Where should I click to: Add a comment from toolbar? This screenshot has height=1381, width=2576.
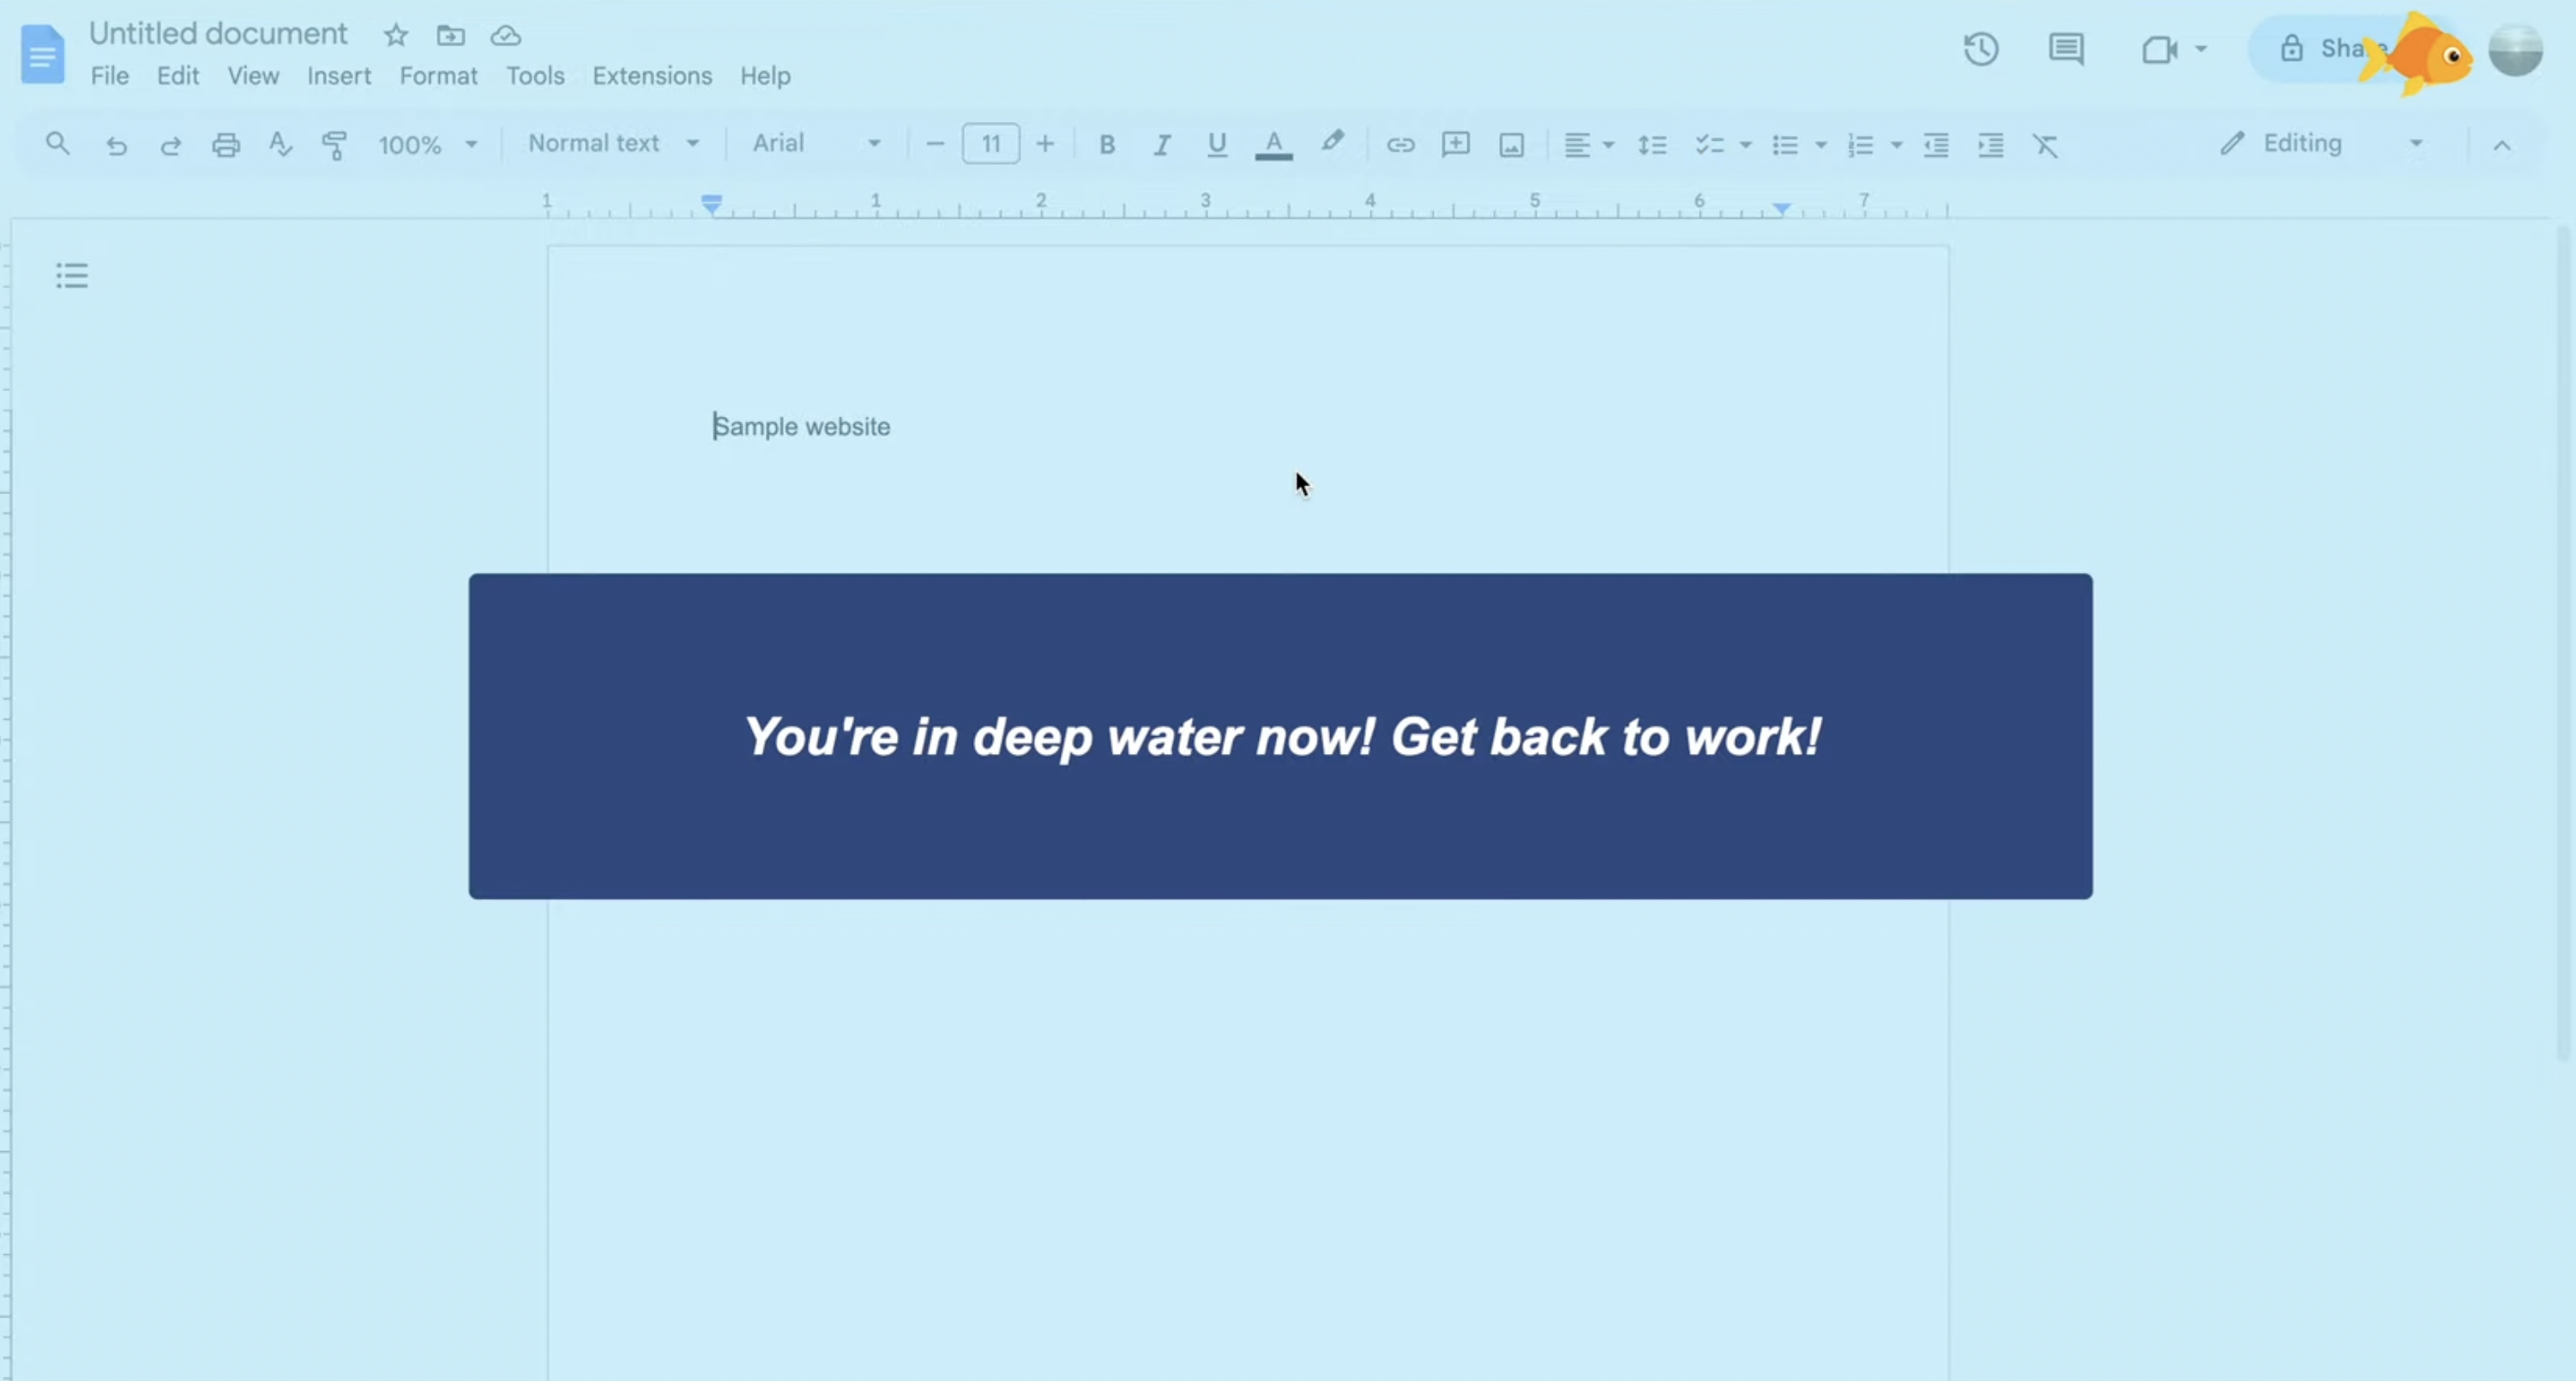(x=1456, y=145)
